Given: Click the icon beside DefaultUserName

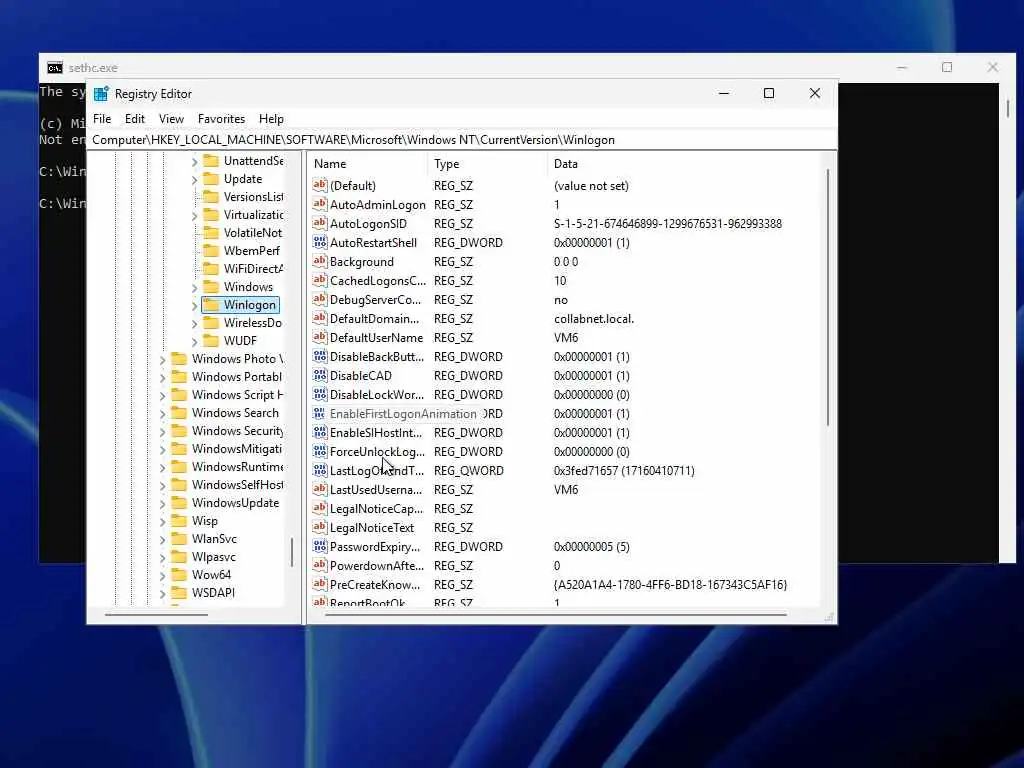Looking at the screenshot, I should 319,338.
